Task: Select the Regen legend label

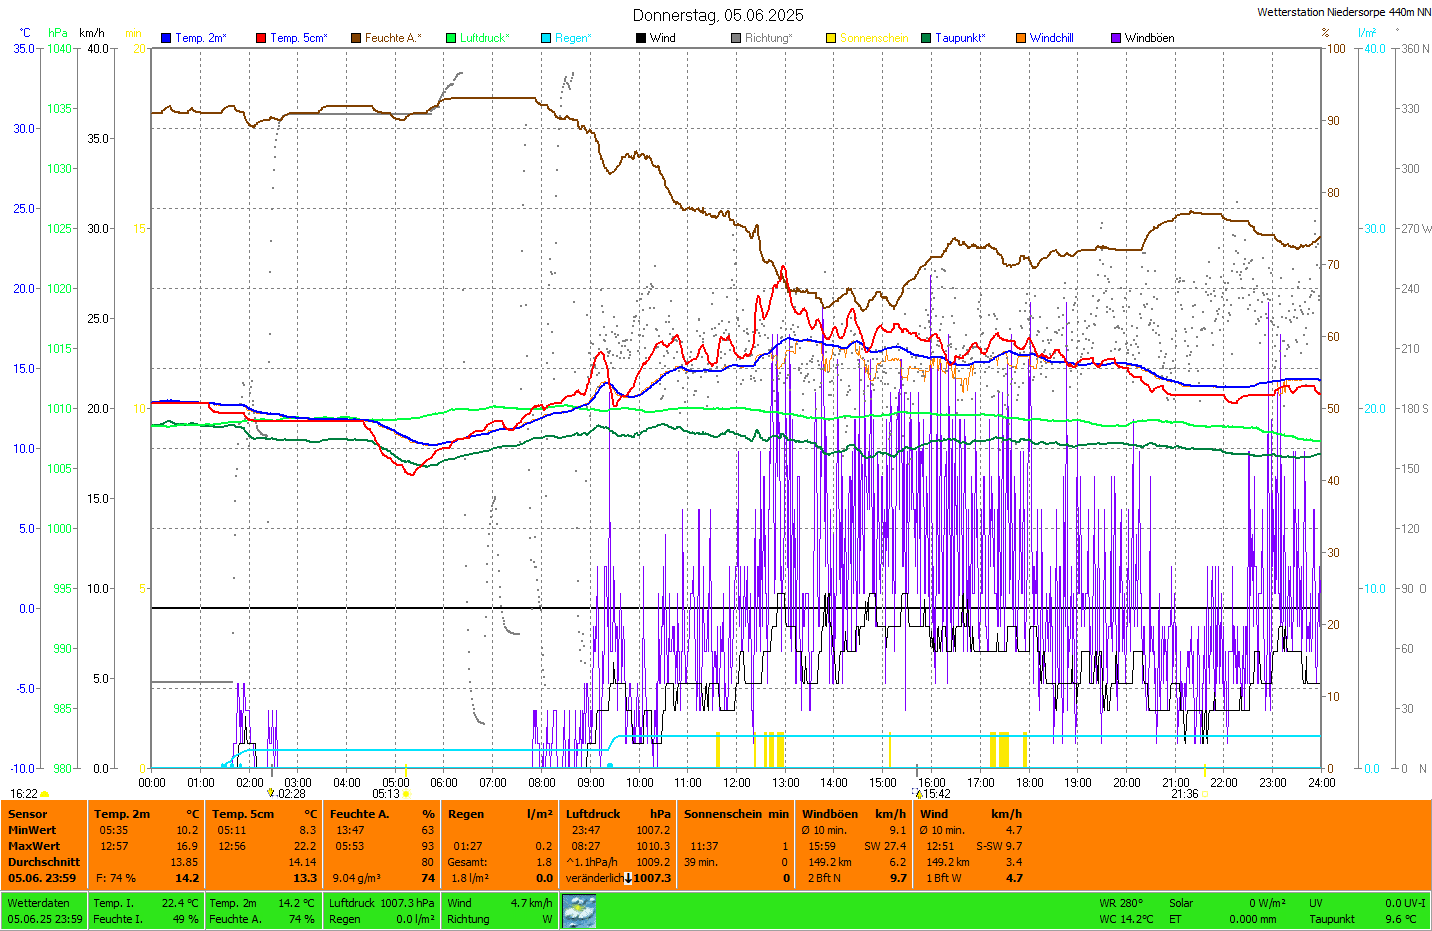Action: (573, 38)
